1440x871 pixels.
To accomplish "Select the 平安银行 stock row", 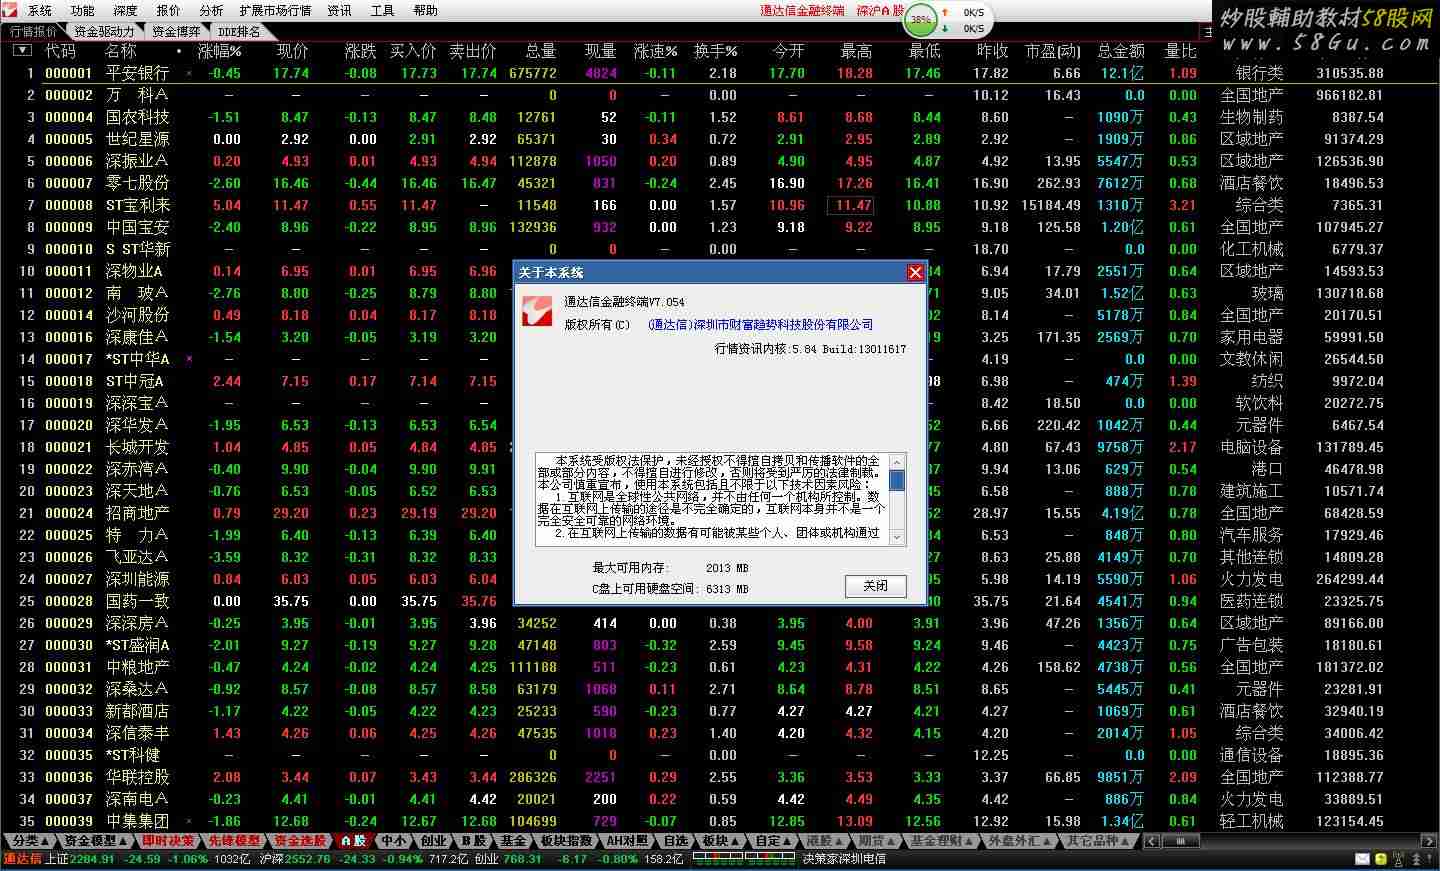I will (720, 73).
